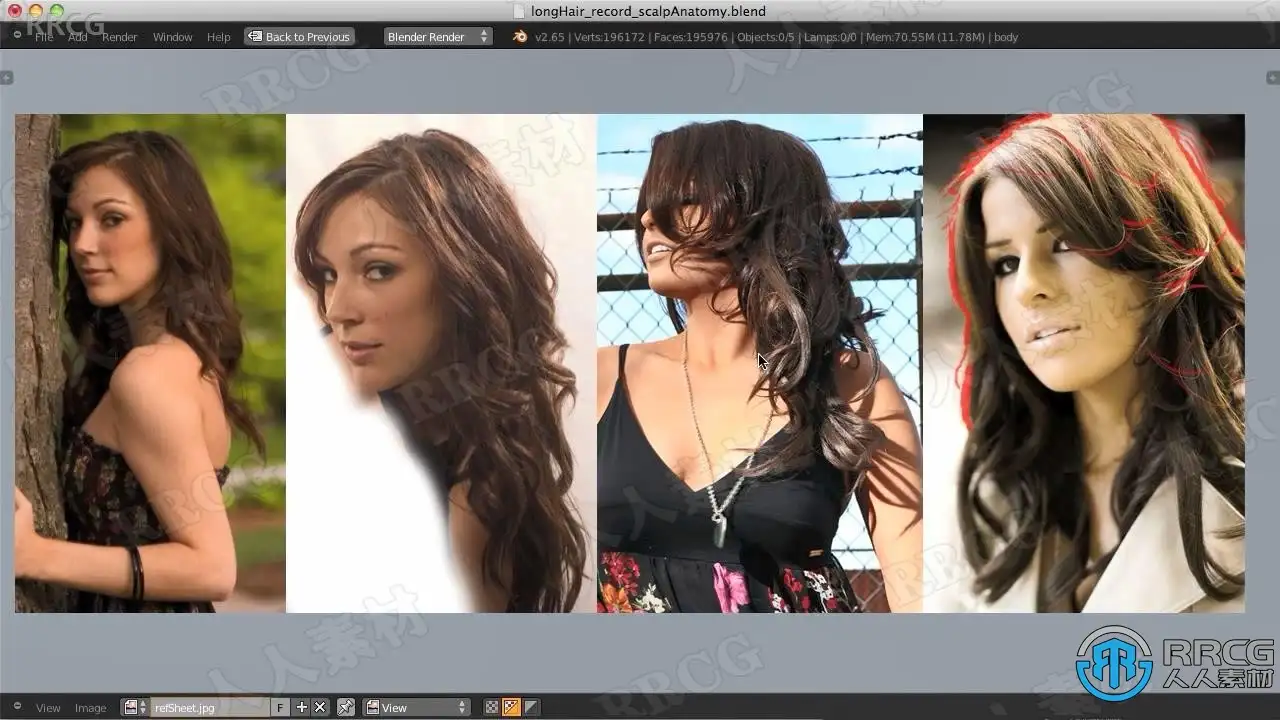Open the image editor Image menu
The height and width of the screenshot is (720, 1280).
(90, 708)
